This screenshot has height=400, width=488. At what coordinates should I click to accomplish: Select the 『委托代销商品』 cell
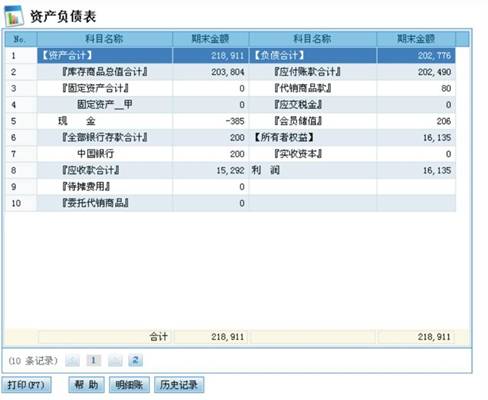point(105,203)
